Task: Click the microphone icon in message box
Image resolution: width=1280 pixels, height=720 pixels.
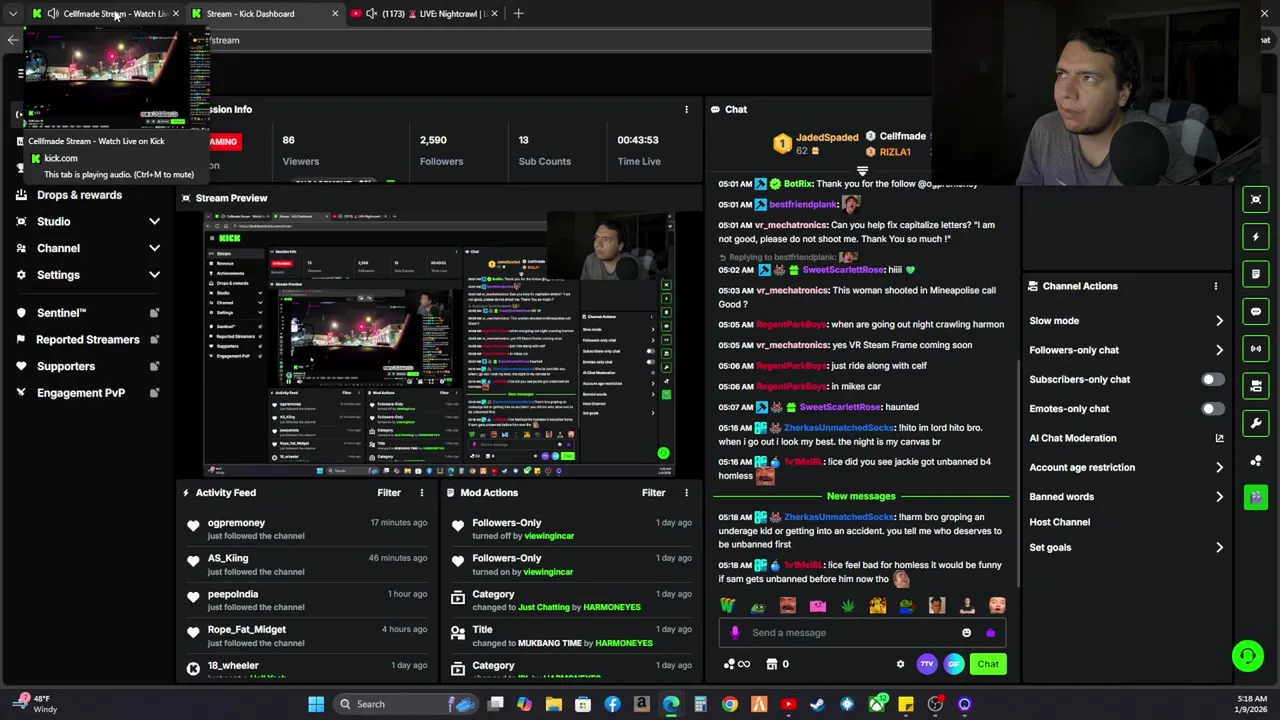Action: (x=735, y=632)
